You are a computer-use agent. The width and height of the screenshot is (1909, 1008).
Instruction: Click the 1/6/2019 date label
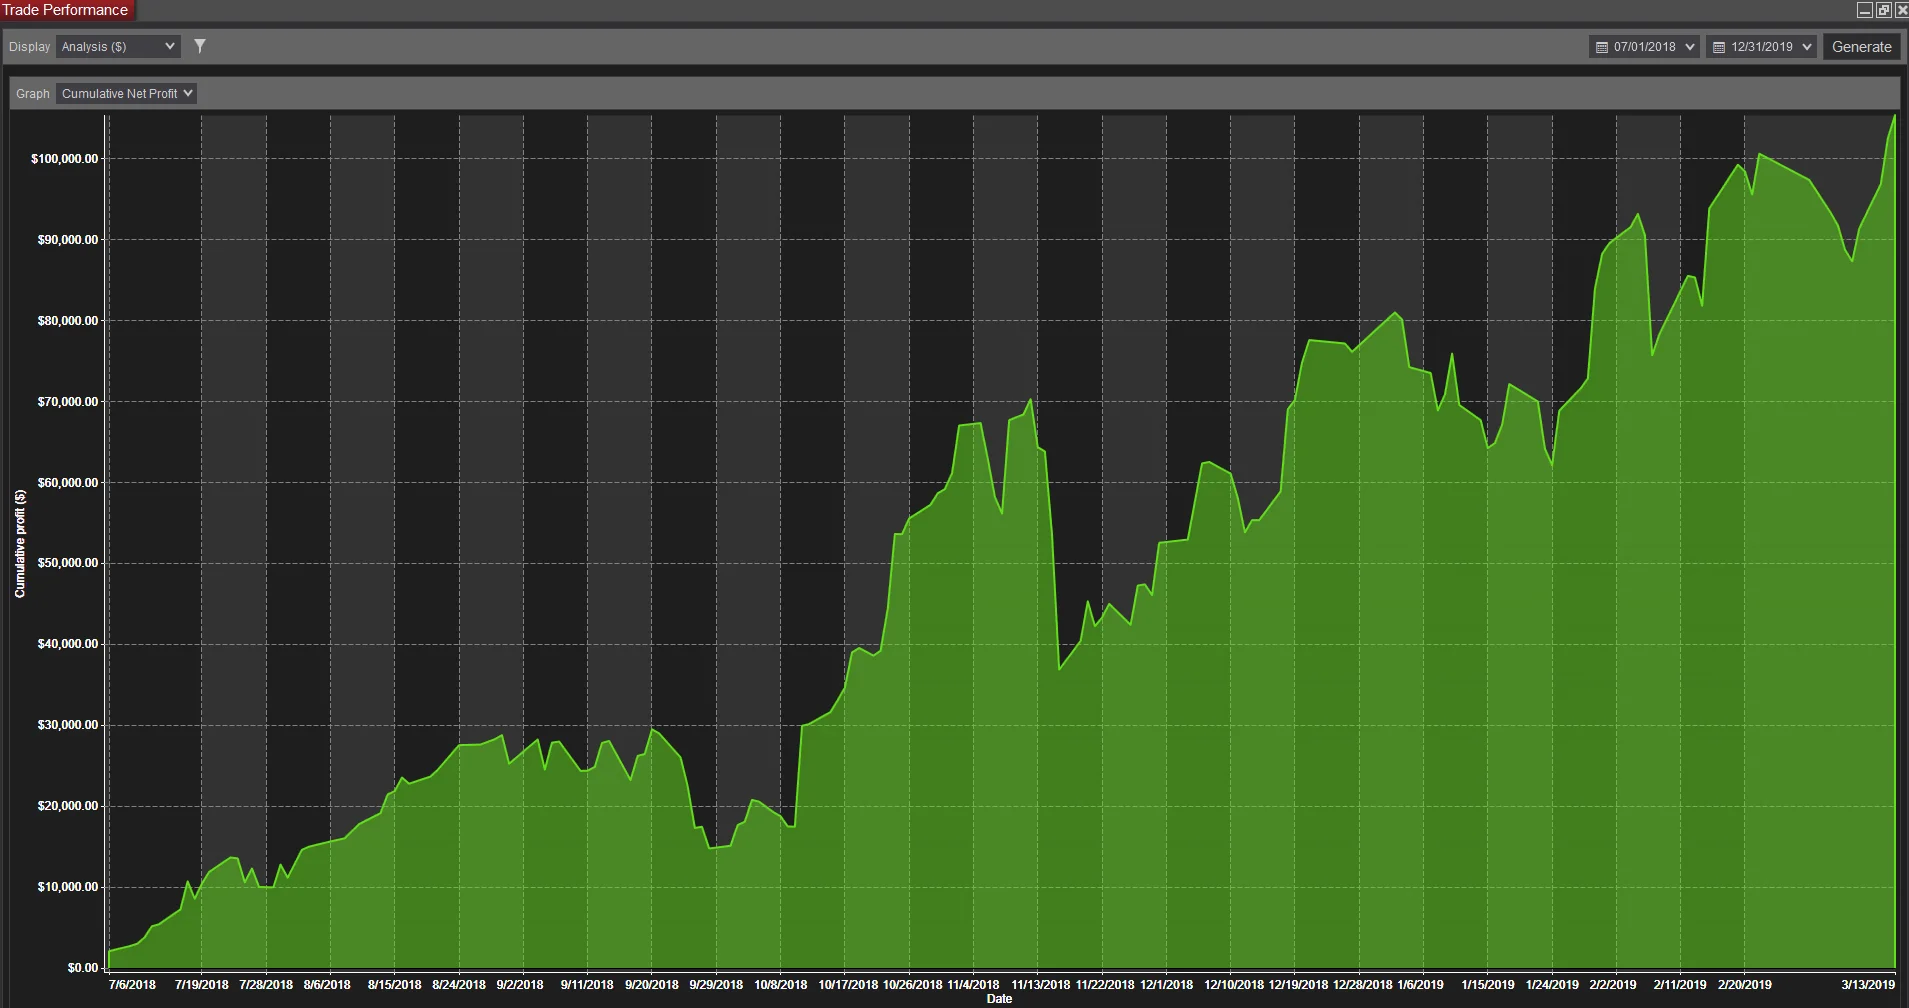click(x=1420, y=985)
